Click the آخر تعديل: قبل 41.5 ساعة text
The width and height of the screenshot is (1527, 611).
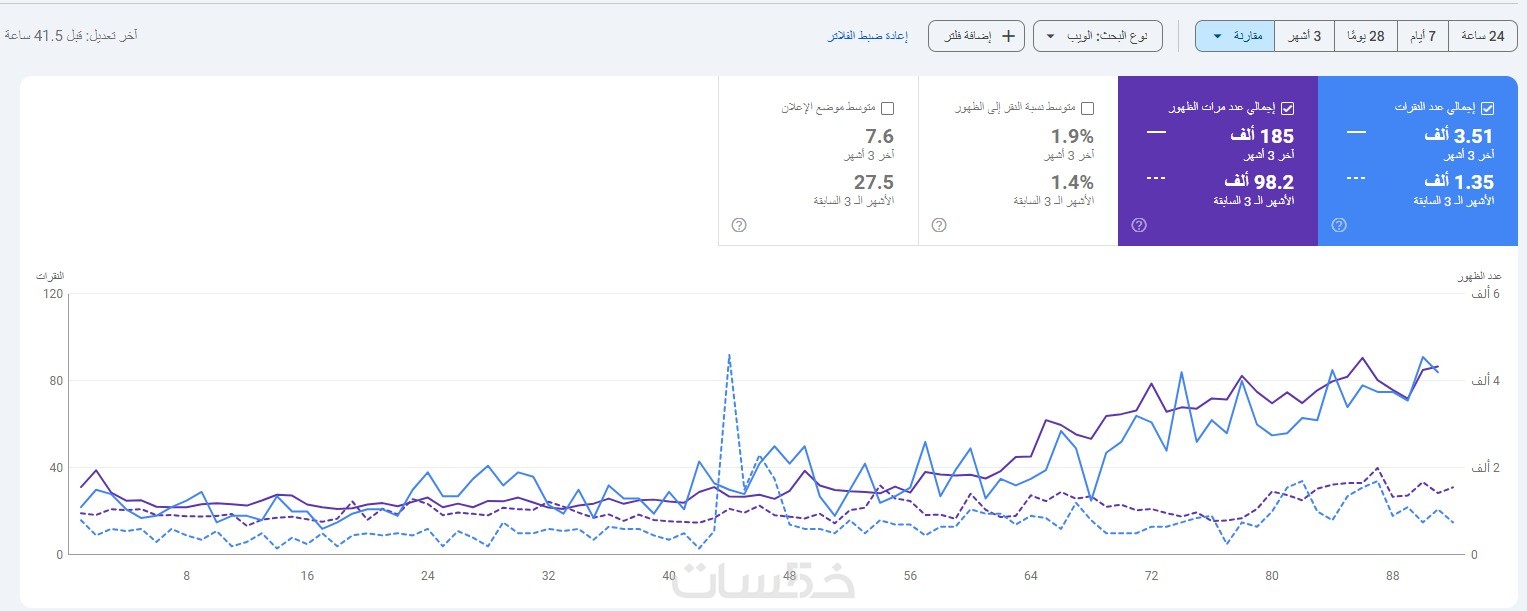pos(71,36)
